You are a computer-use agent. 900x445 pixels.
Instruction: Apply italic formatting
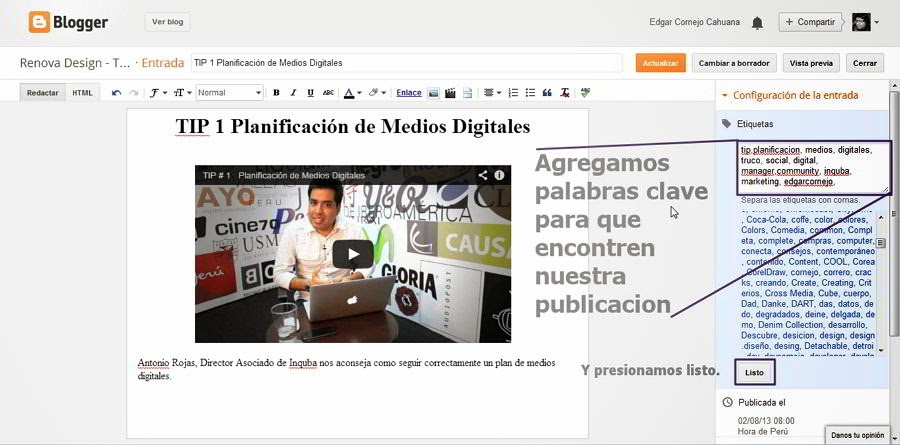tap(293, 92)
